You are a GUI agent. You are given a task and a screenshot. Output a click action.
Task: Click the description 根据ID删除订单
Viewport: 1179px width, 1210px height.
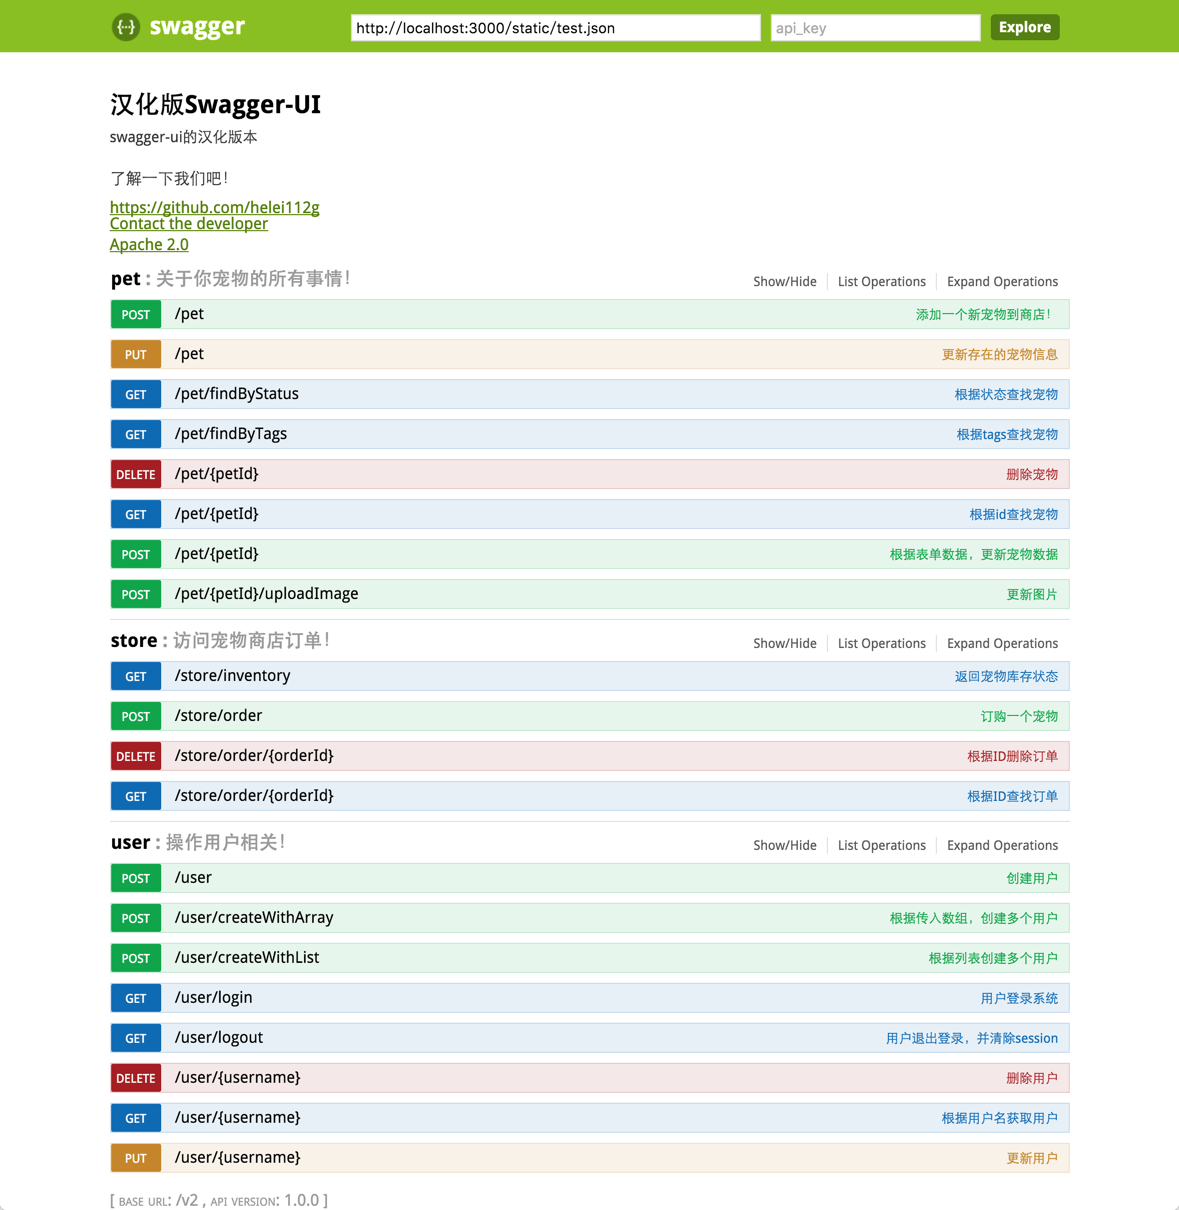point(1012,756)
